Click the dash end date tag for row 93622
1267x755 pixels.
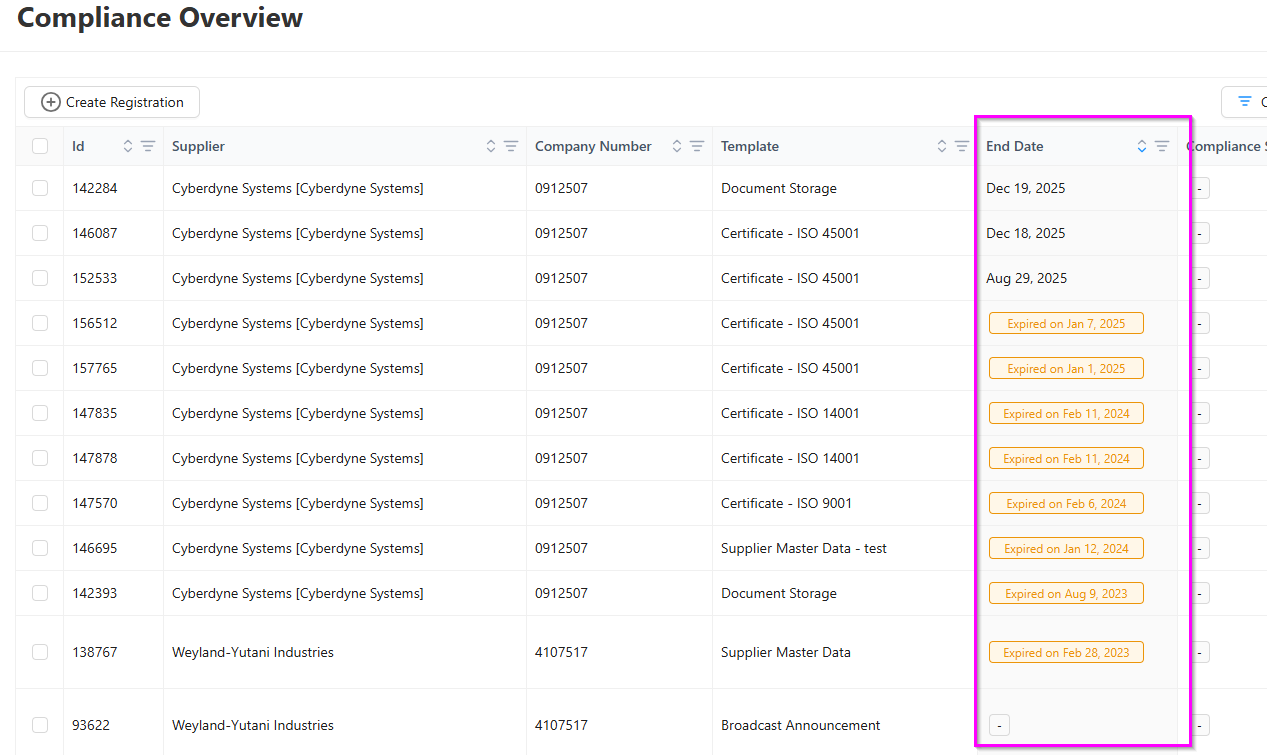(999, 725)
